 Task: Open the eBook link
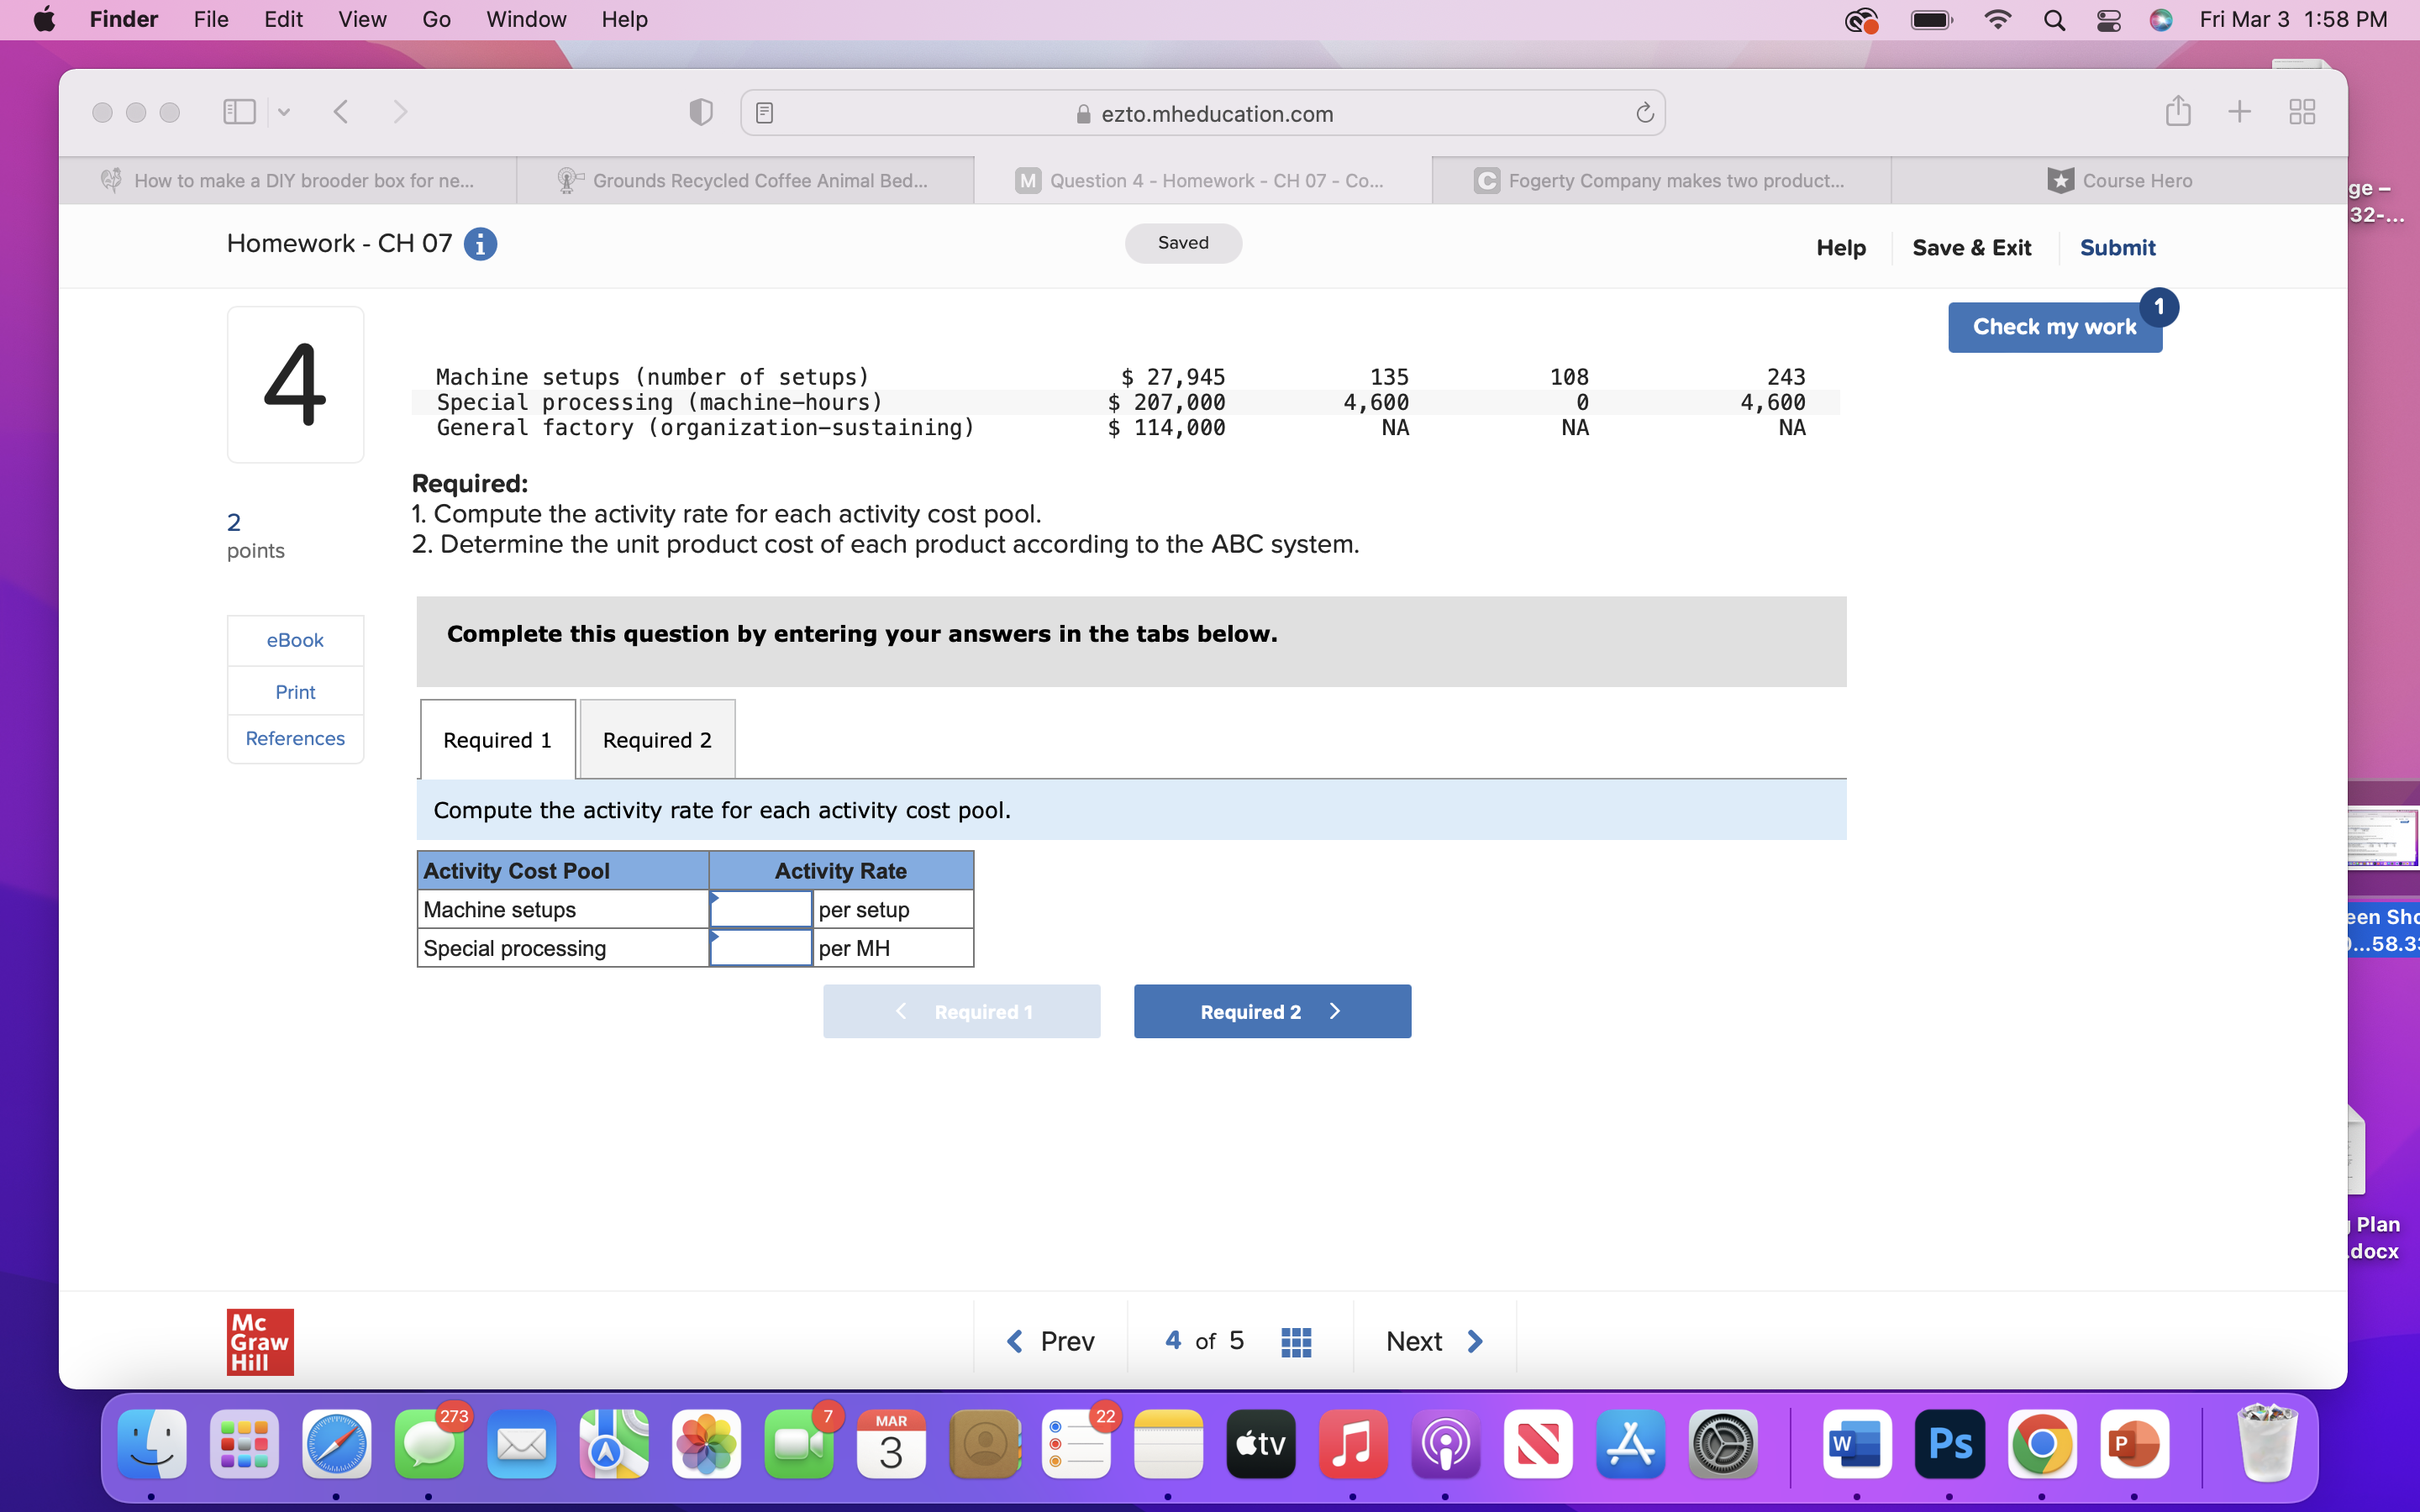click(x=295, y=640)
